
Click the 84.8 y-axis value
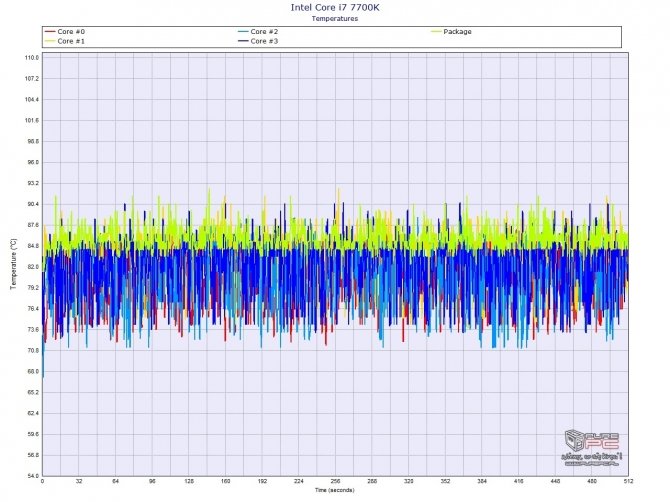coord(32,246)
